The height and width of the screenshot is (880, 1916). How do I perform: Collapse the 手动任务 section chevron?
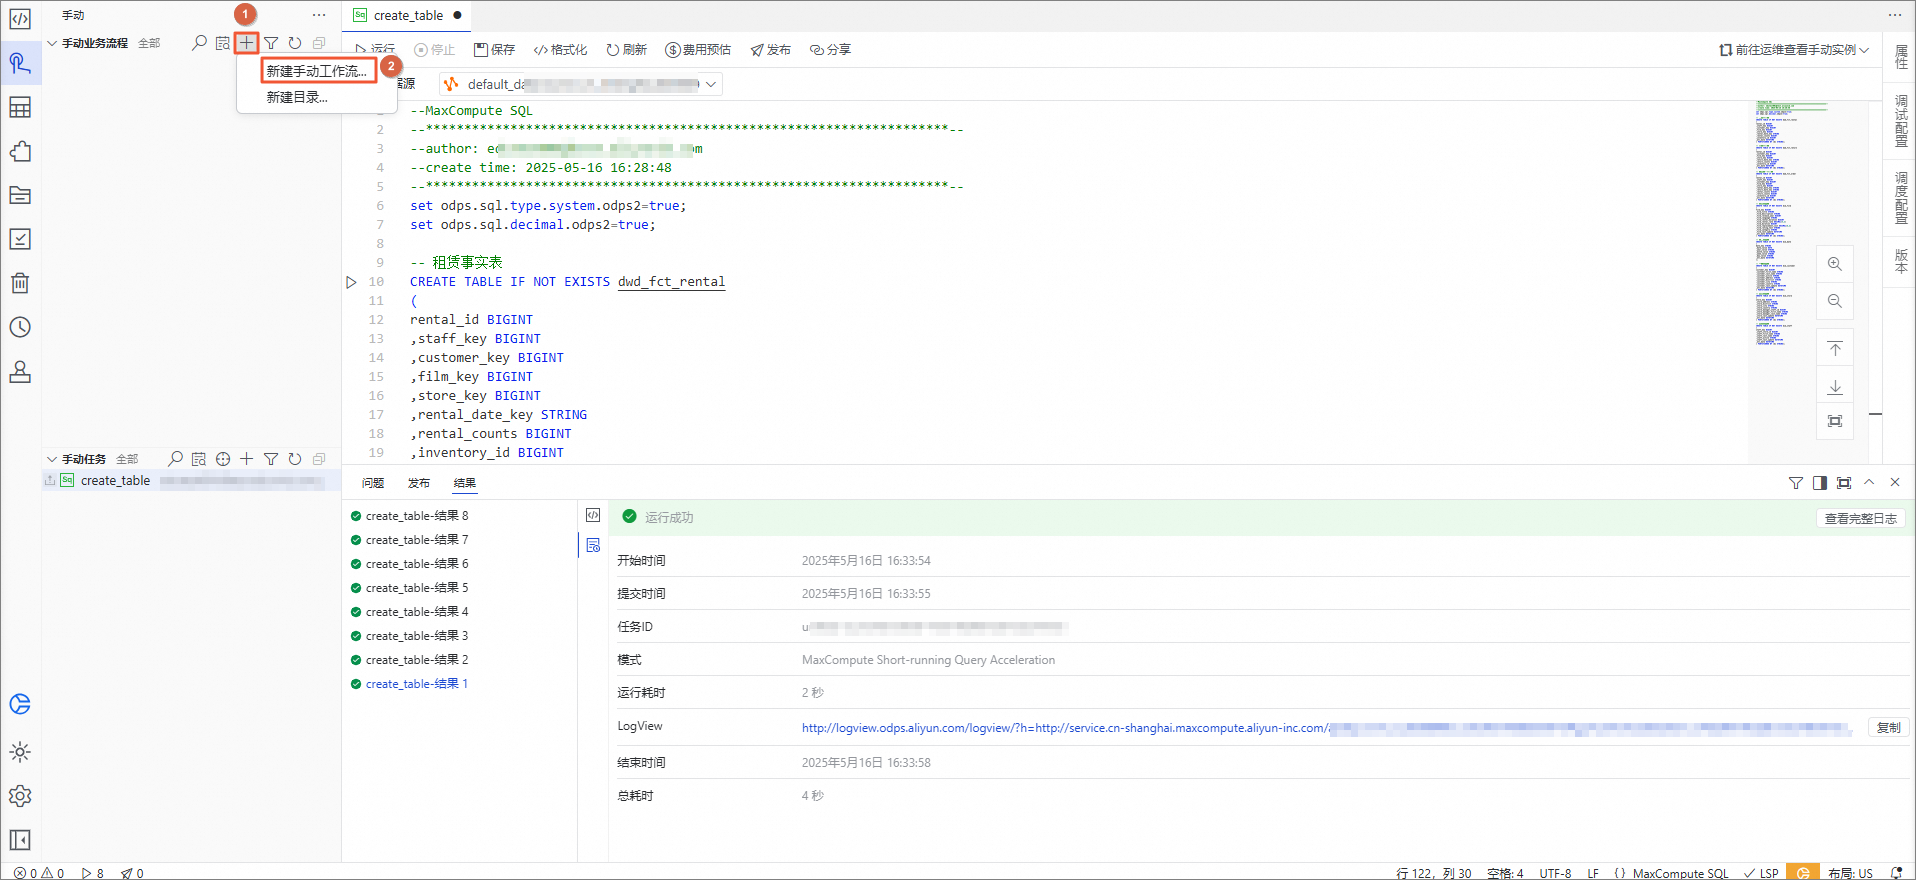coord(52,459)
